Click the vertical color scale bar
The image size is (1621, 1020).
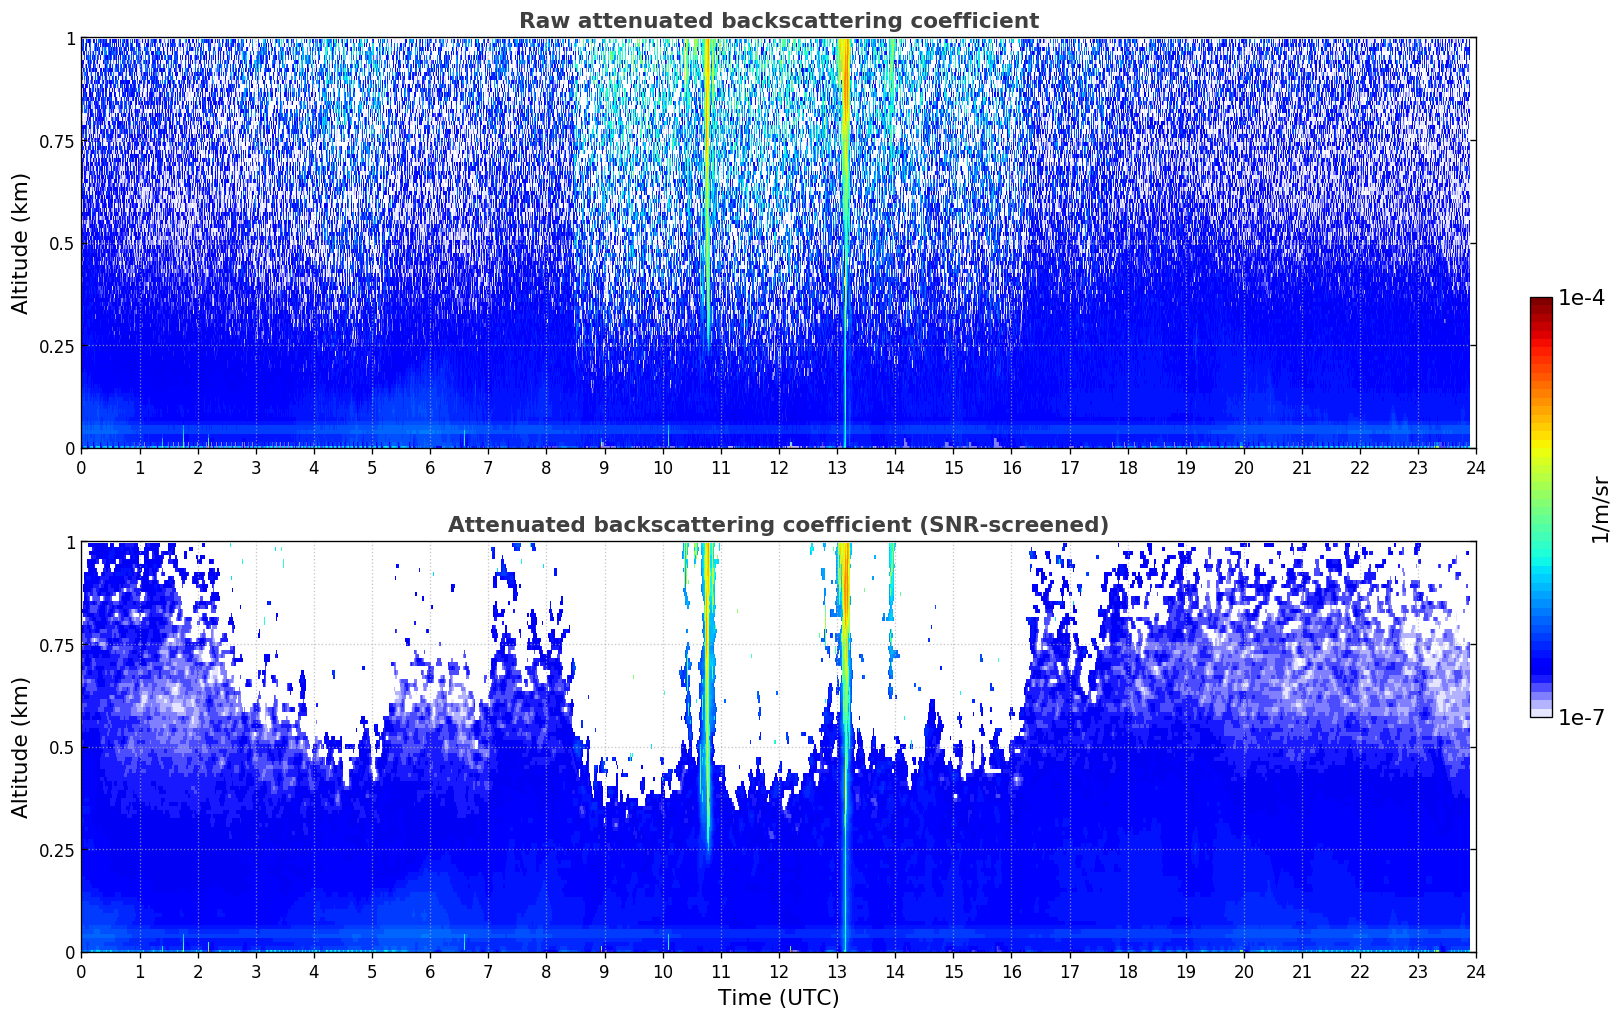click(1541, 507)
